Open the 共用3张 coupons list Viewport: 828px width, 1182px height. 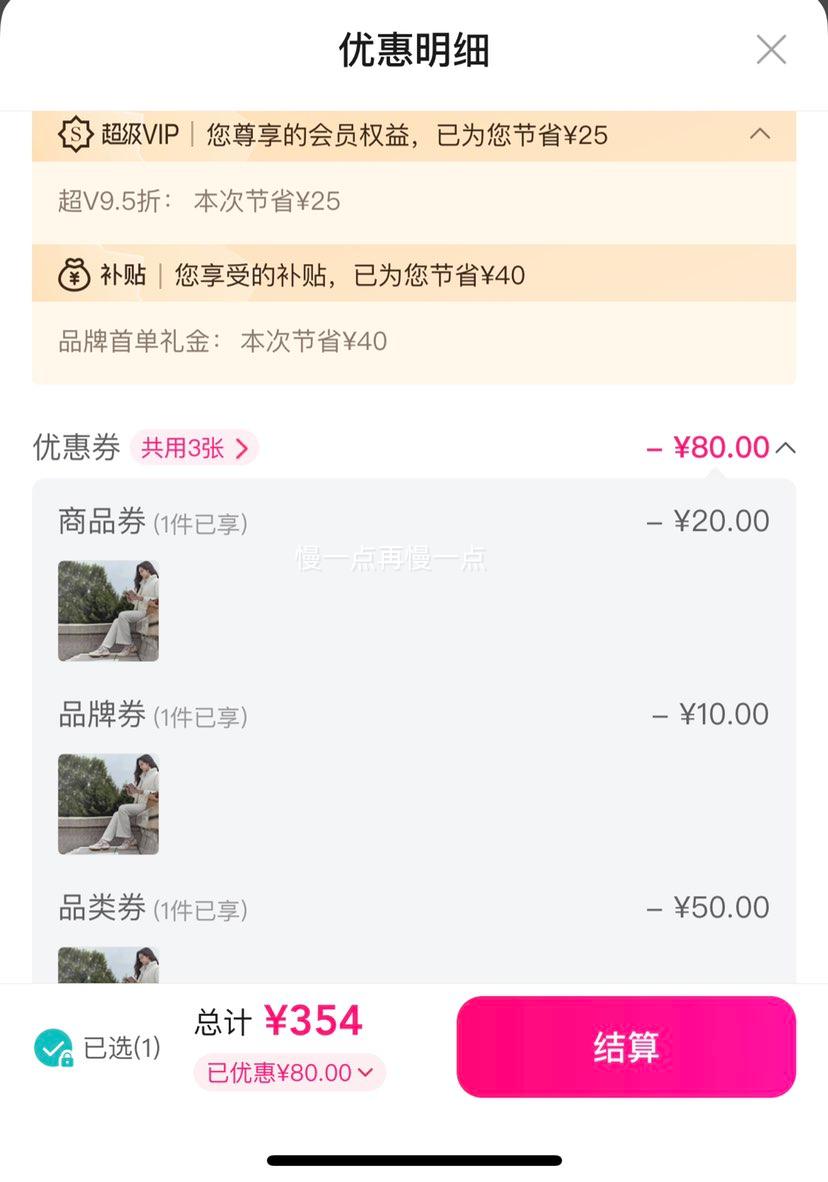[195, 448]
